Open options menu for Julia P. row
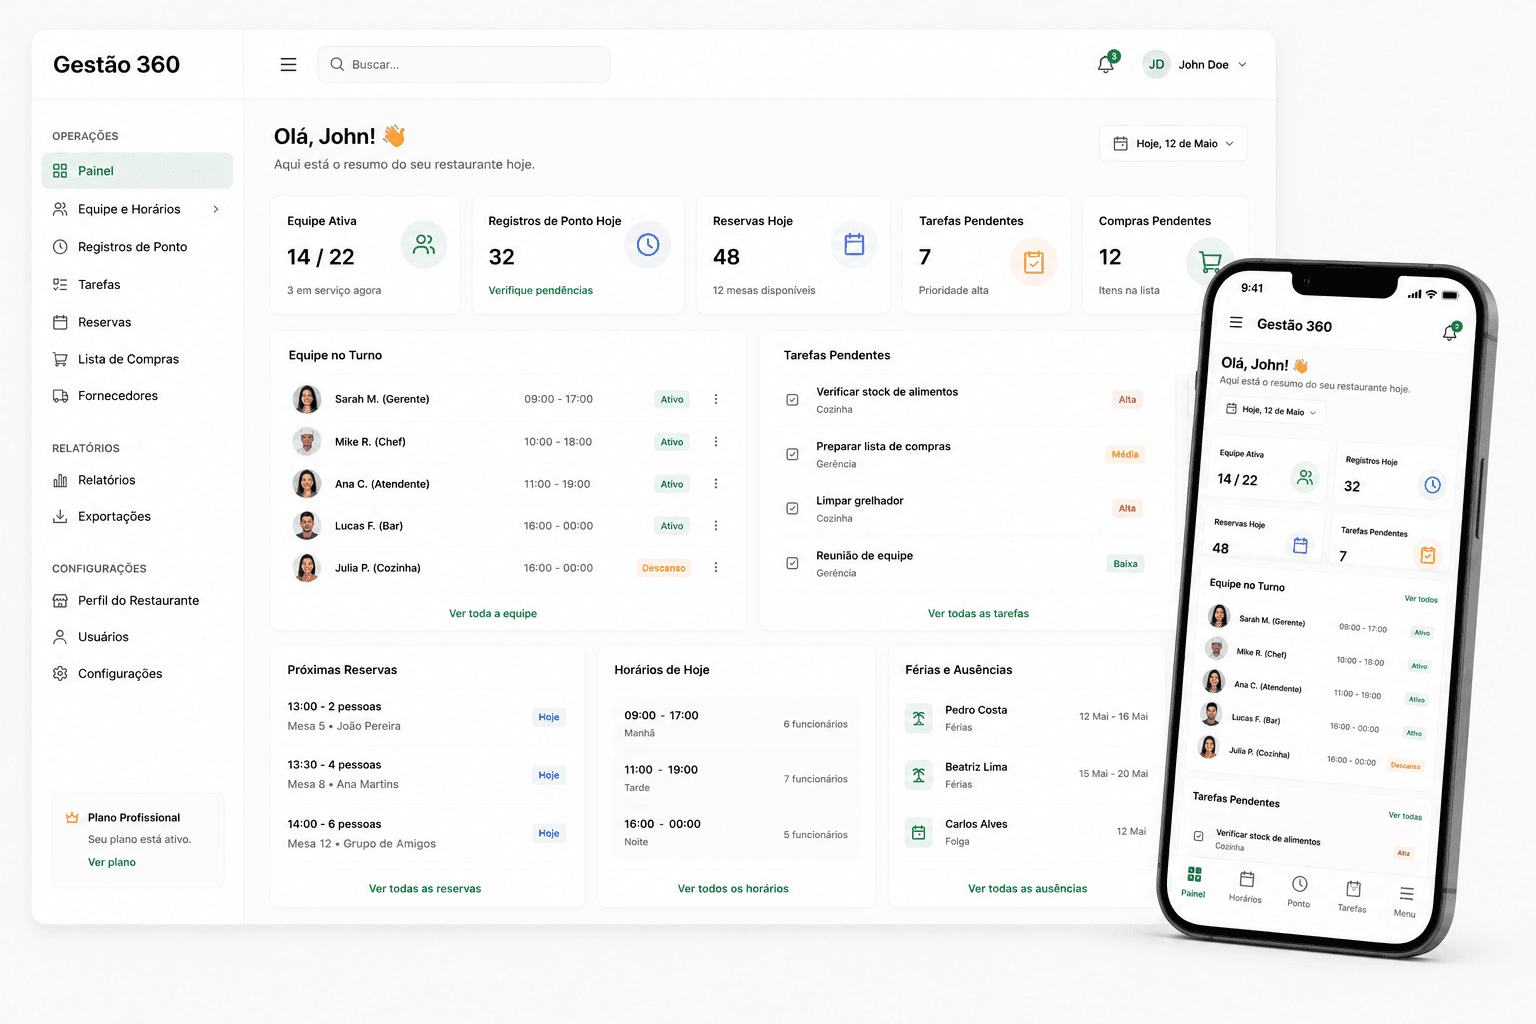 click(x=716, y=567)
